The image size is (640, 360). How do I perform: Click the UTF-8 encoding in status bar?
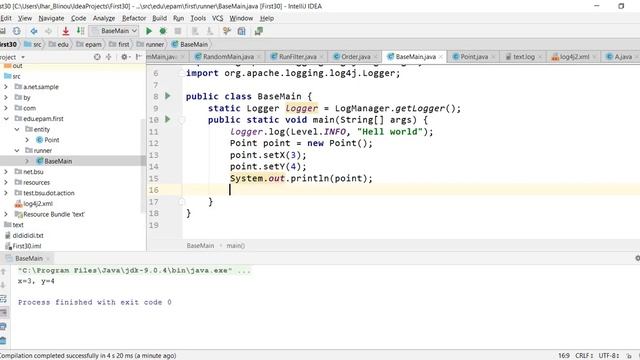tap(609, 356)
